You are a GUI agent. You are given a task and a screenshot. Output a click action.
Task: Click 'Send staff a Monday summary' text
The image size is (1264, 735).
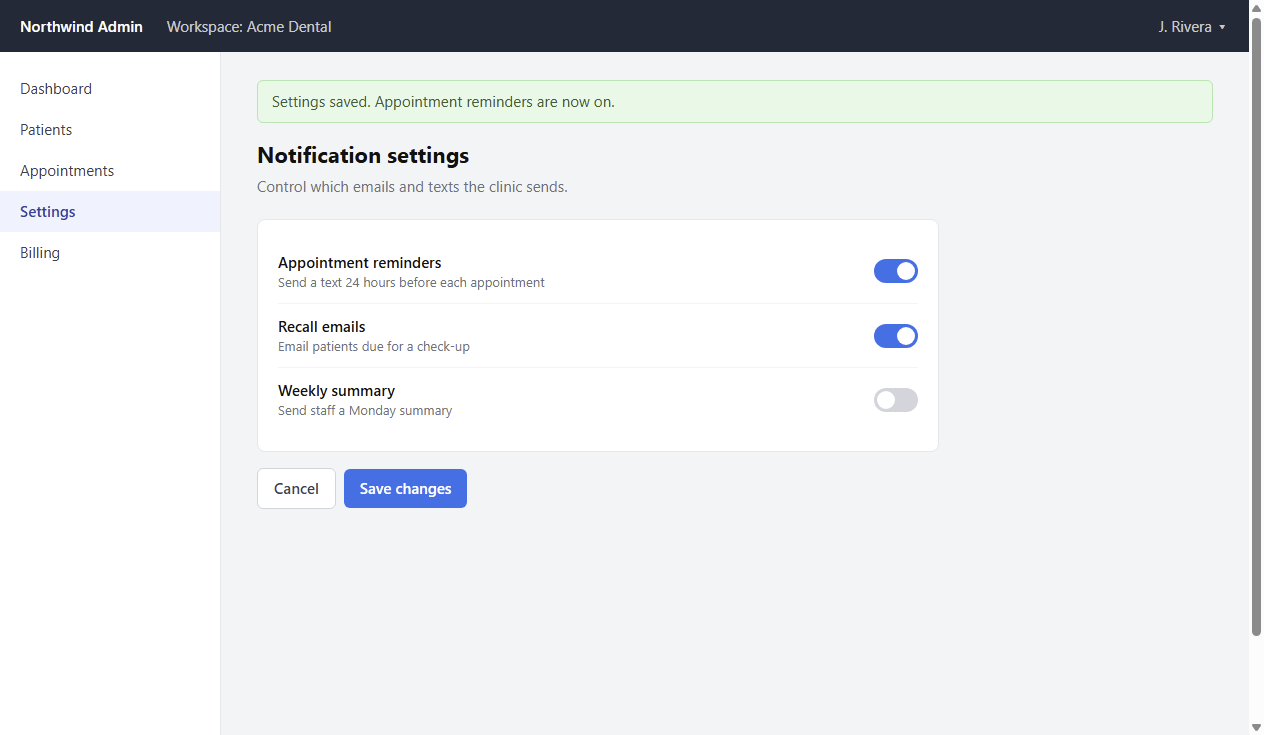365,411
